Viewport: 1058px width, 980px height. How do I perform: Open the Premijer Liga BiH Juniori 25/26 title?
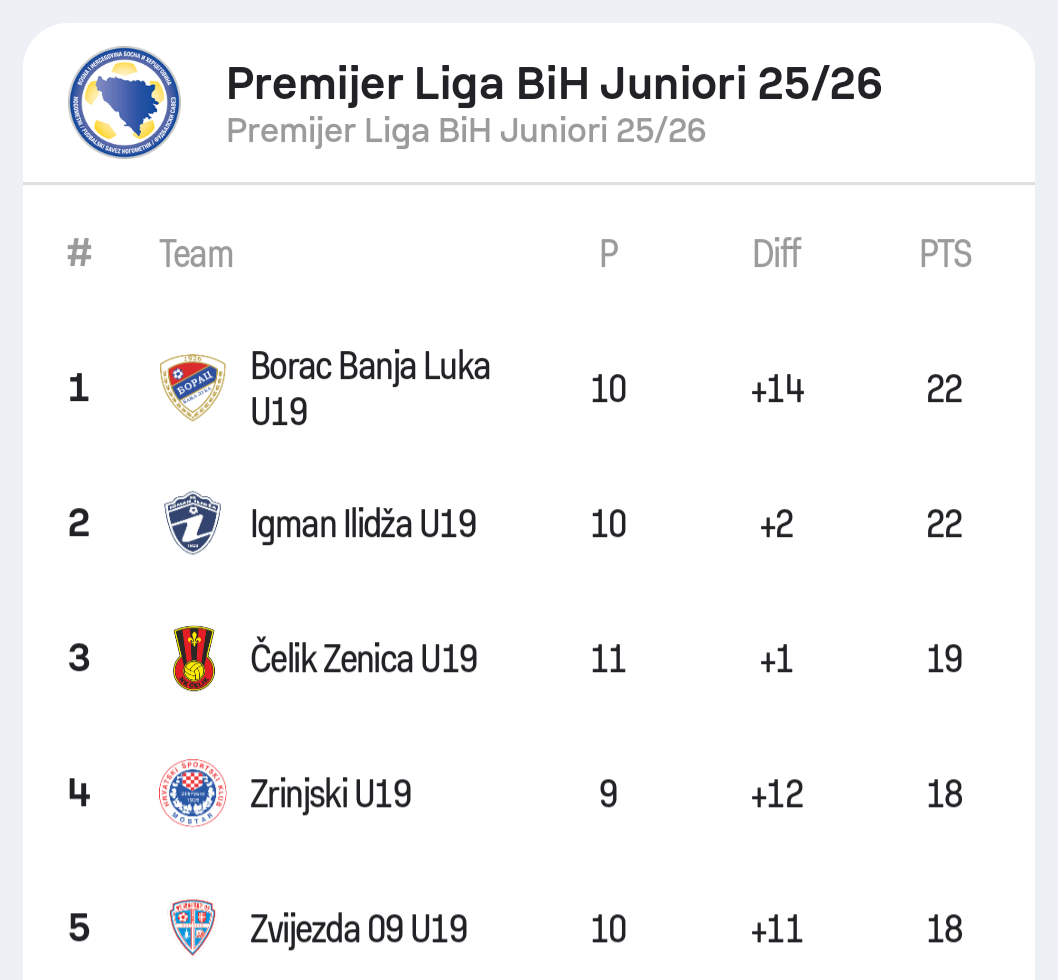tap(555, 84)
